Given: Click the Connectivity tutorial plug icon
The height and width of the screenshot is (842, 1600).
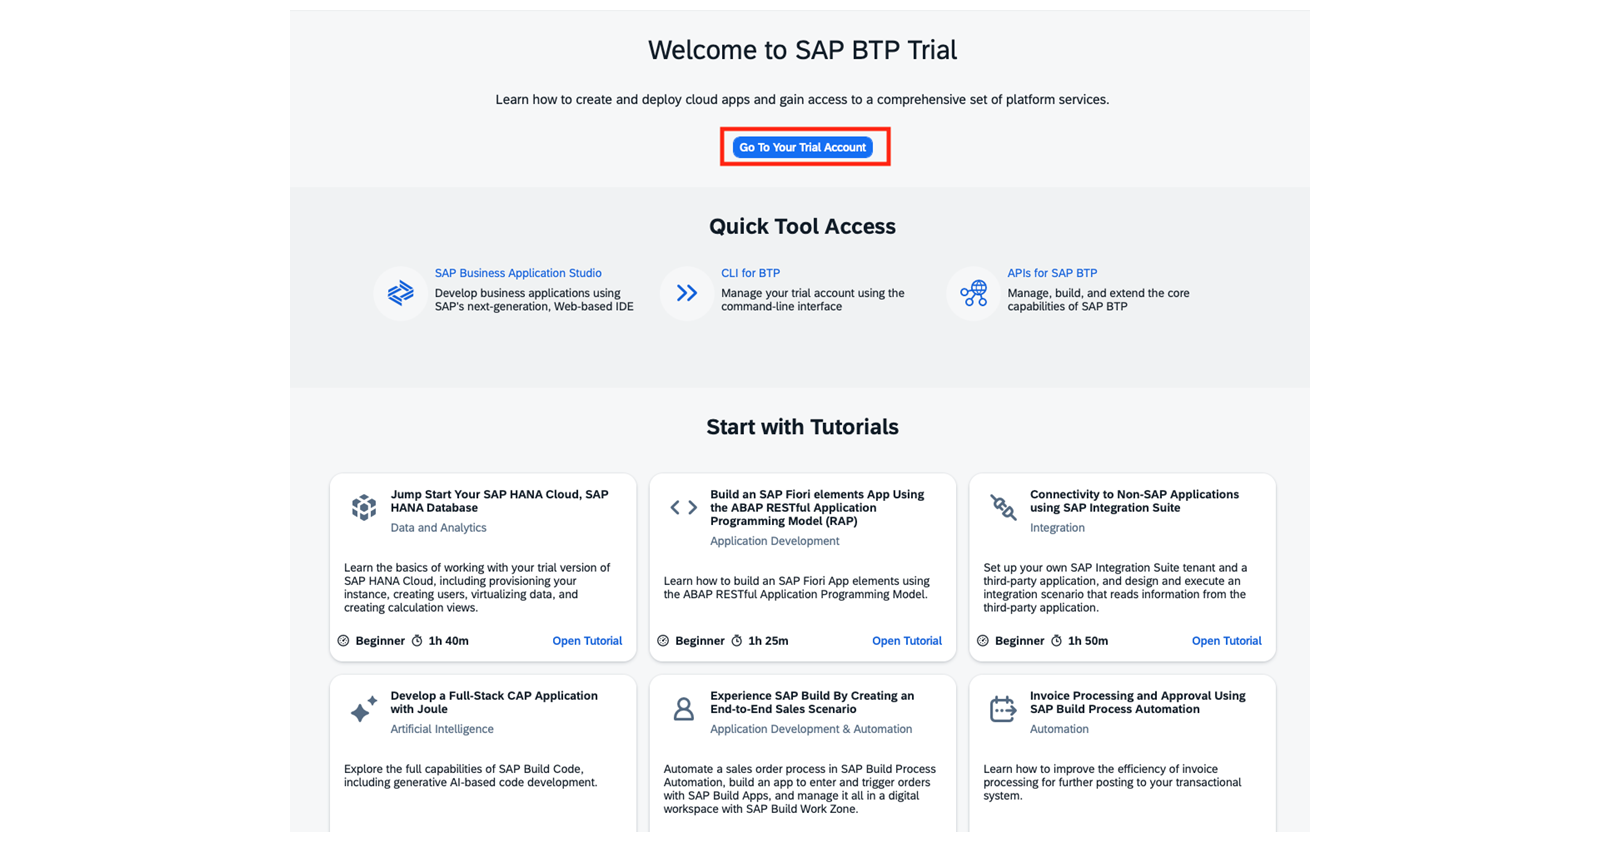Looking at the screenshot, I should coord(1003,507).
